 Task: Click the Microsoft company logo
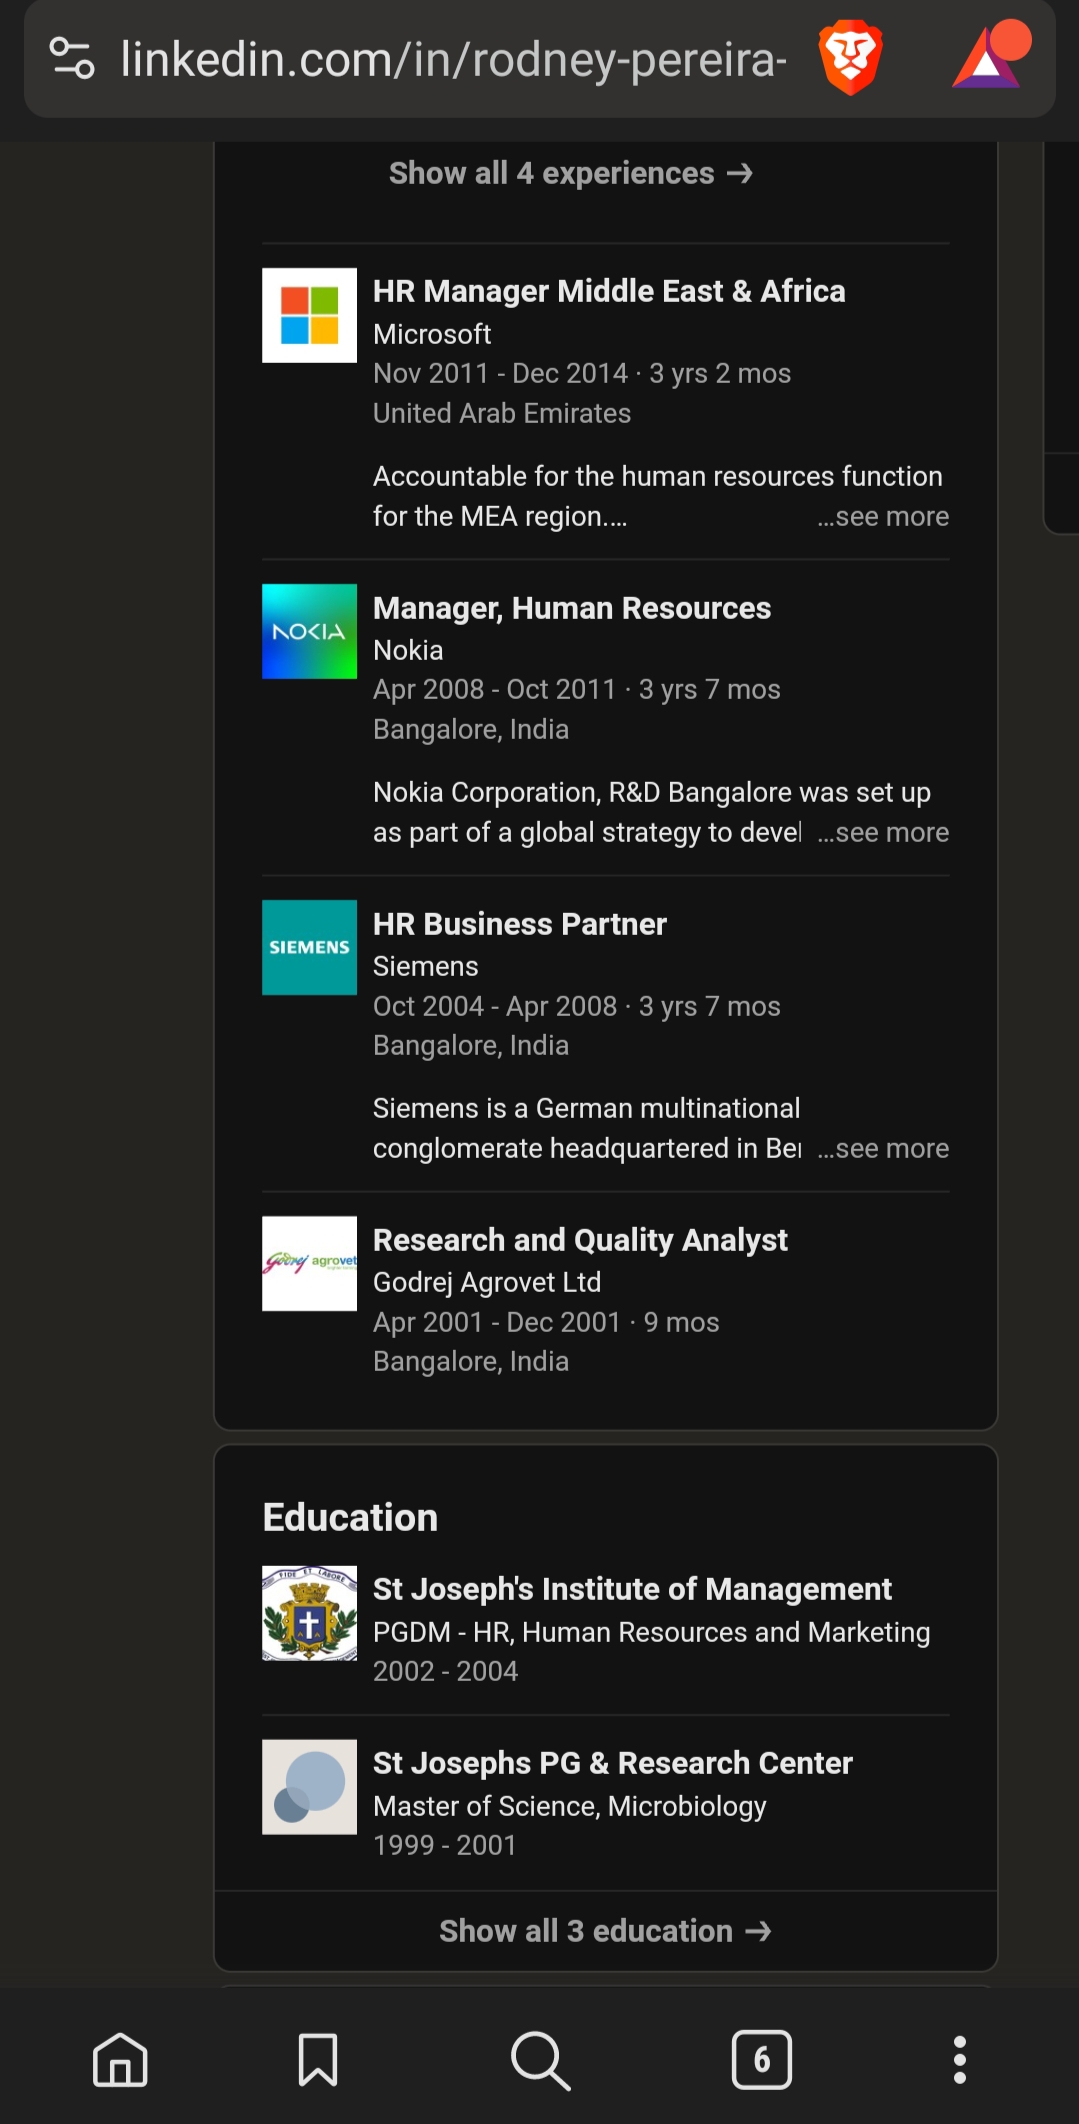click(309, 315)
